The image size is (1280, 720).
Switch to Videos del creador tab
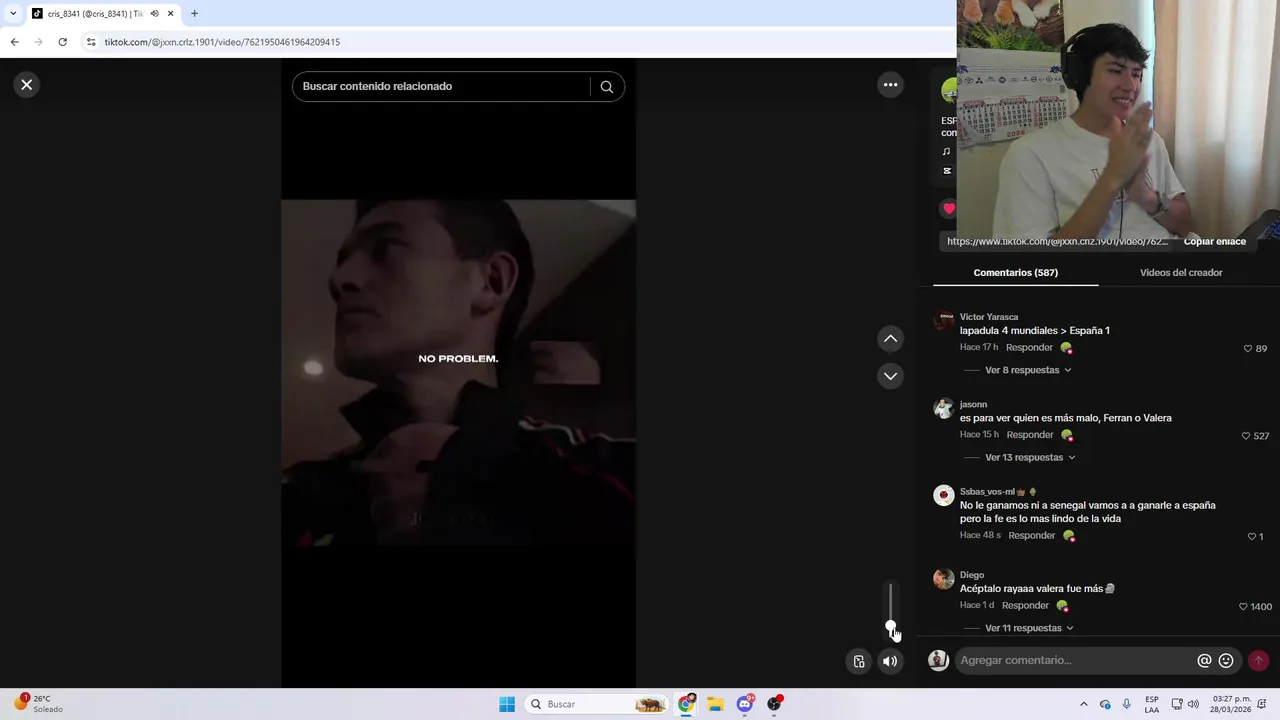(x=1181, y=273)
